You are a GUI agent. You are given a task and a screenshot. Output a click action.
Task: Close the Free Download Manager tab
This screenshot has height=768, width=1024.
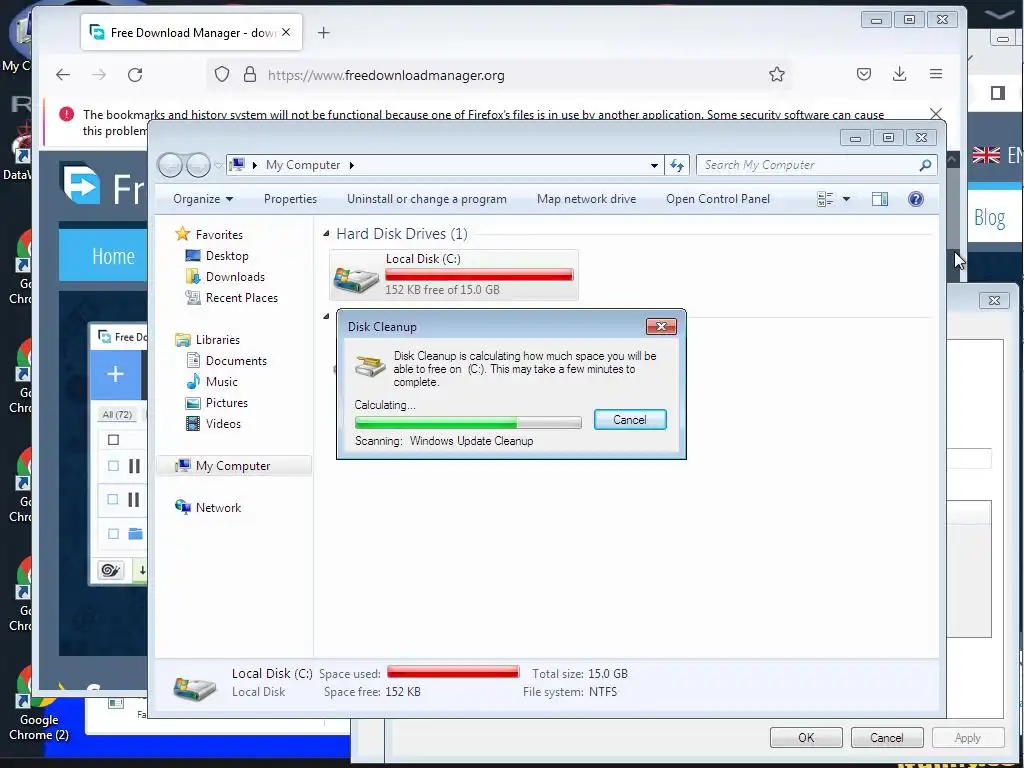[x=286, y=32]
